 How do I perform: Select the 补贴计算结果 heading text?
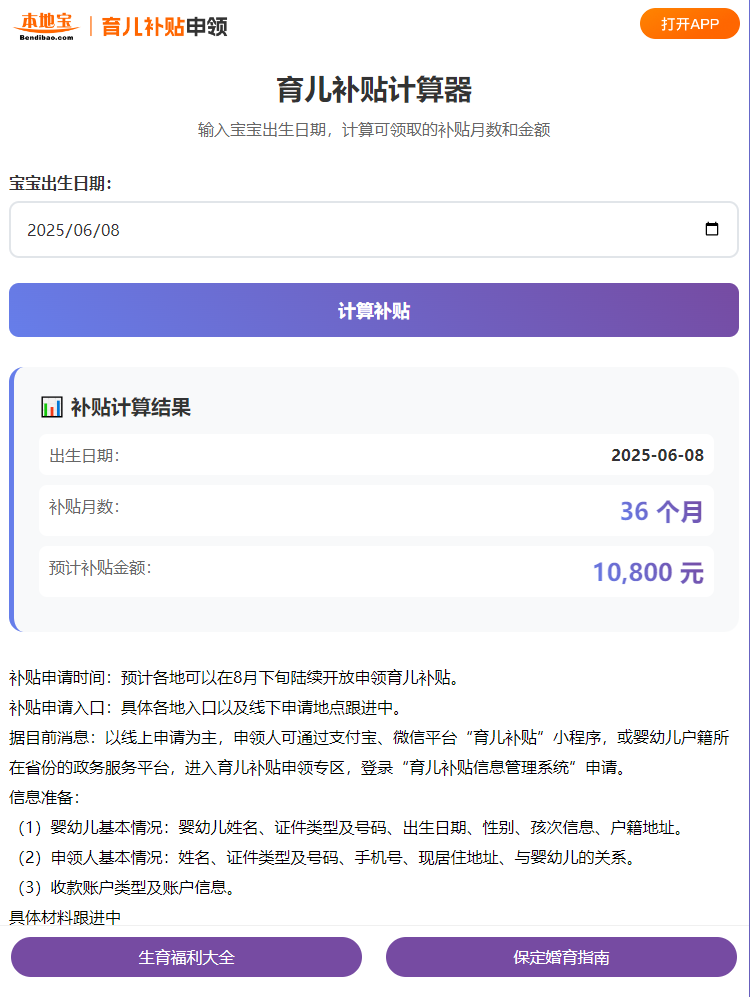pos(130,407)
